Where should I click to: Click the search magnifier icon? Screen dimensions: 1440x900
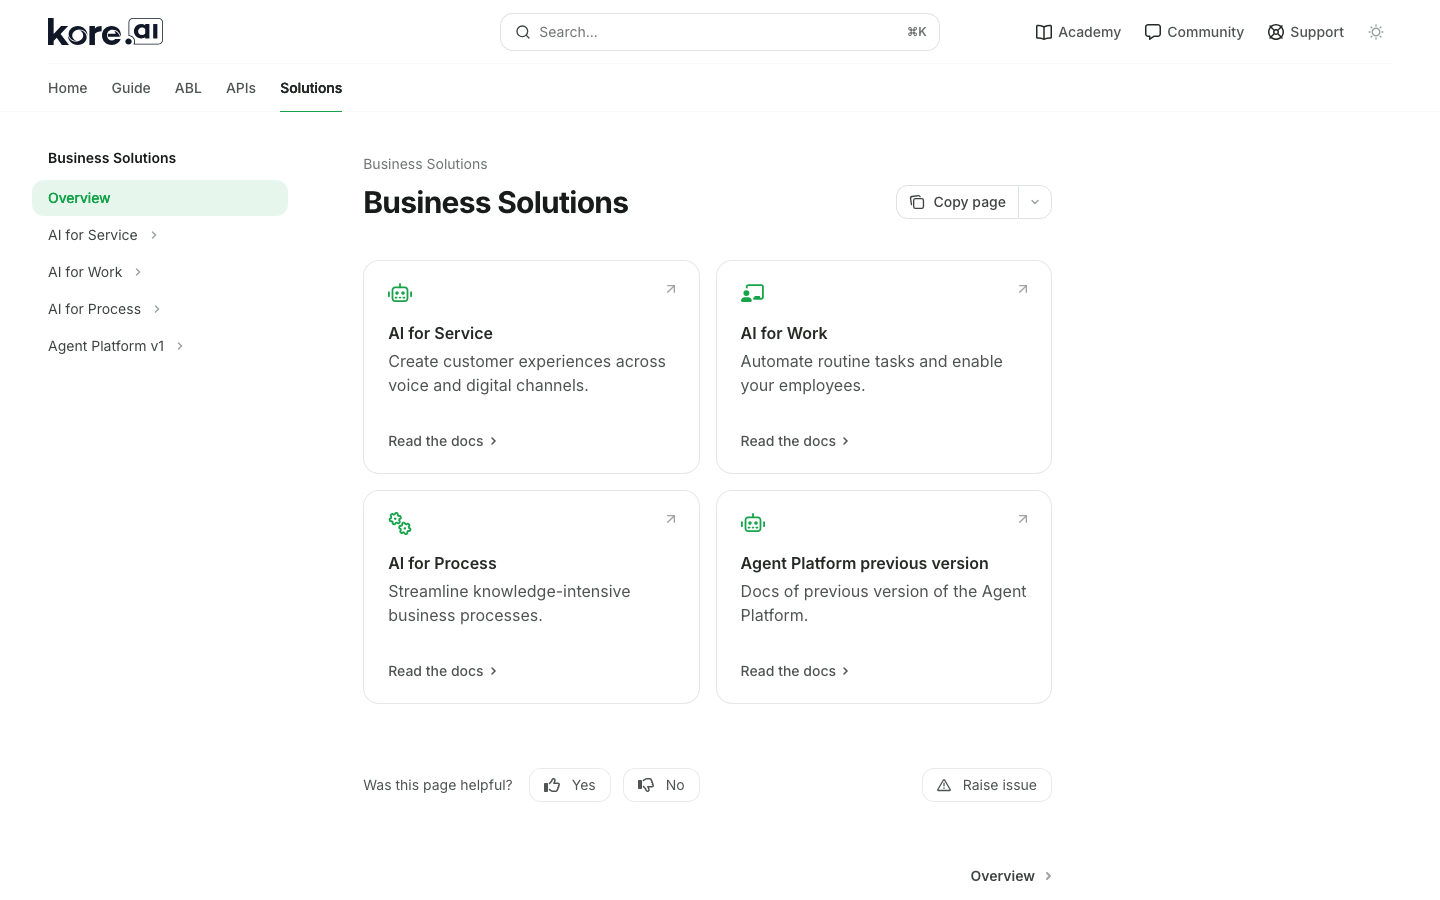[523, 32]
